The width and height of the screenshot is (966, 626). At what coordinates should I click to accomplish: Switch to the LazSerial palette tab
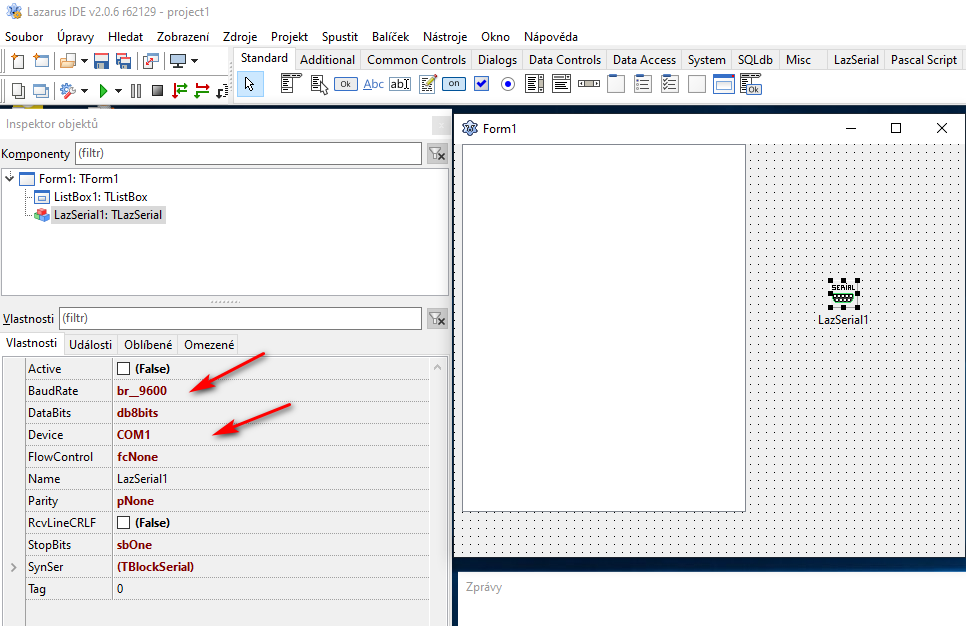click(856, 60)
